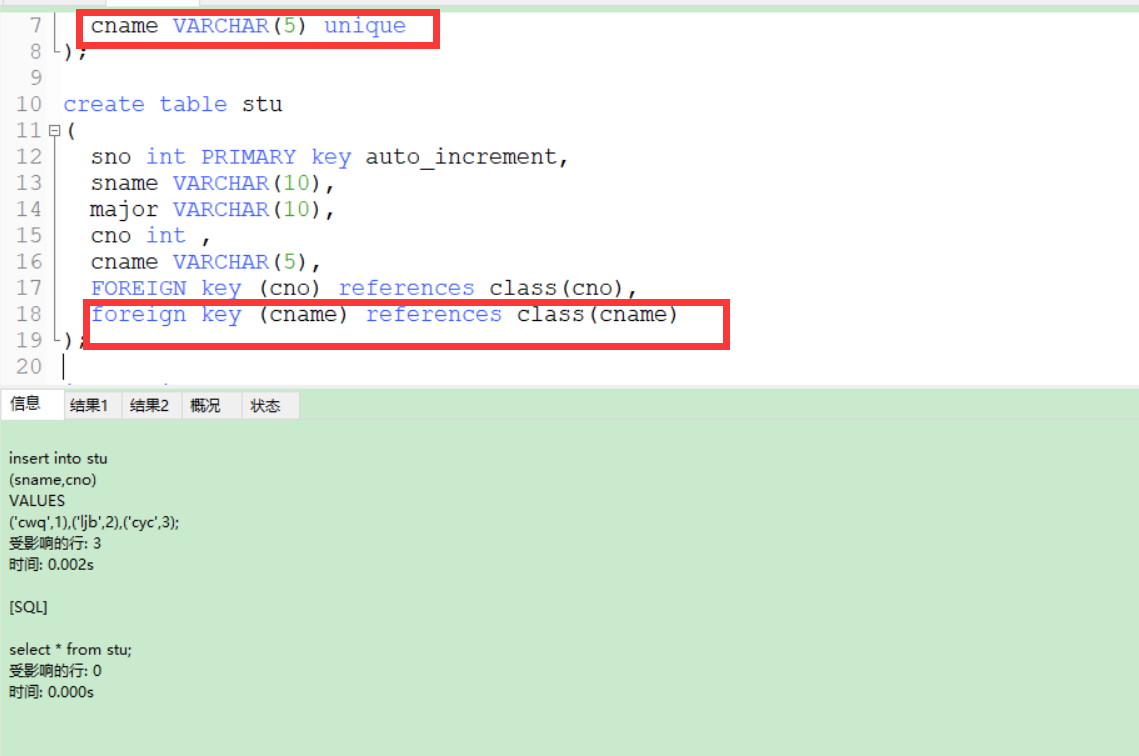Click '(sname,cno)' in the message log
Image resolution: width=1139 pixels, height=756 pixels.
click(x=52, y=479)
